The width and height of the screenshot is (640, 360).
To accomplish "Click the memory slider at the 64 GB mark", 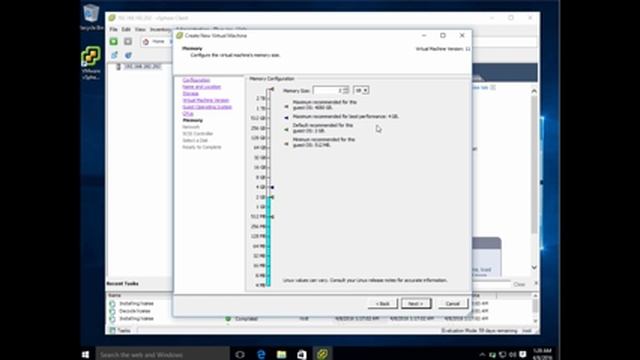I will coord(269,148).
